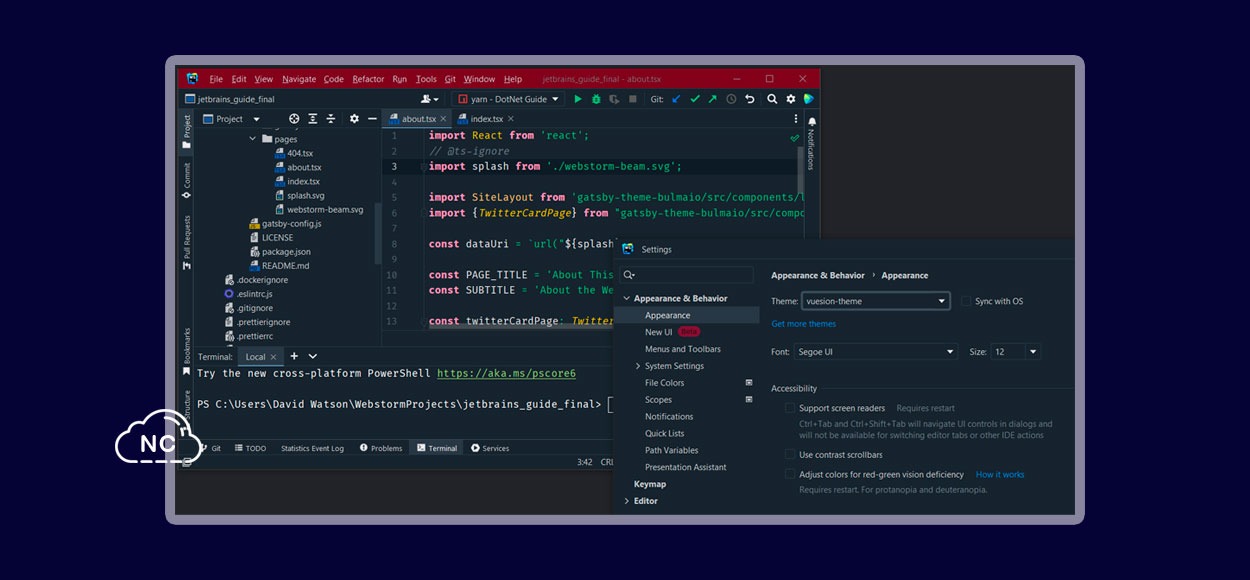Select opened file in Project tree target icon
The image size is (1250, 580).
294,119
